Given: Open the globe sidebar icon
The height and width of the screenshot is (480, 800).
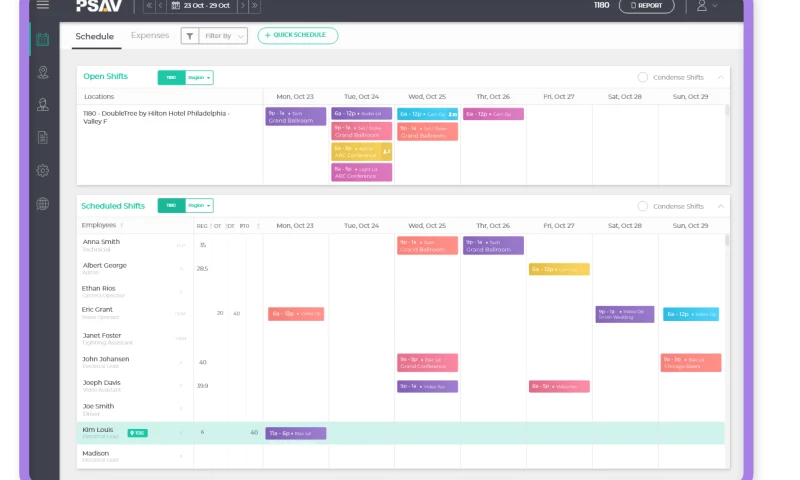Looking at the screenshot, I should click(x=42, y=204).
